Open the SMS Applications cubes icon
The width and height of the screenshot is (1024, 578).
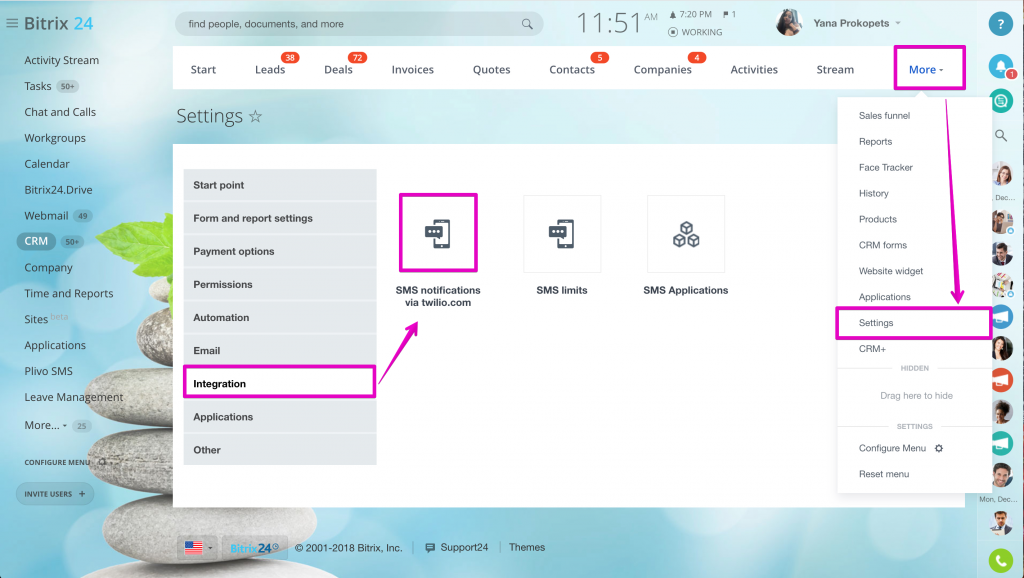tap(686, 234)
